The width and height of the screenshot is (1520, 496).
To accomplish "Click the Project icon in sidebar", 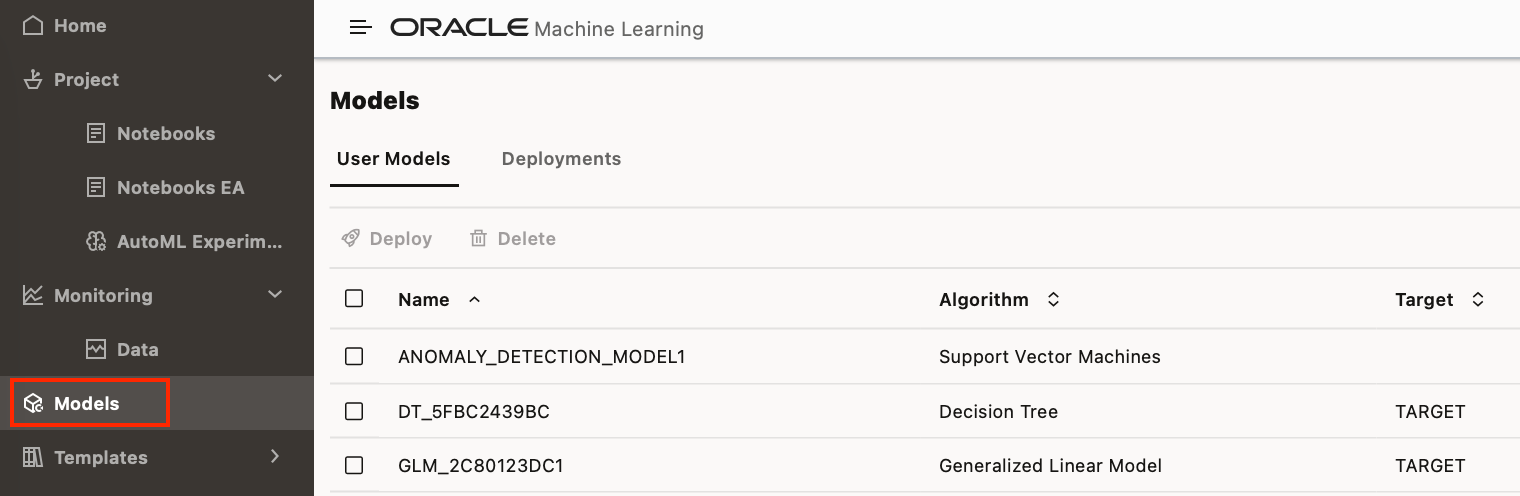I will click(x=33, y=80).
